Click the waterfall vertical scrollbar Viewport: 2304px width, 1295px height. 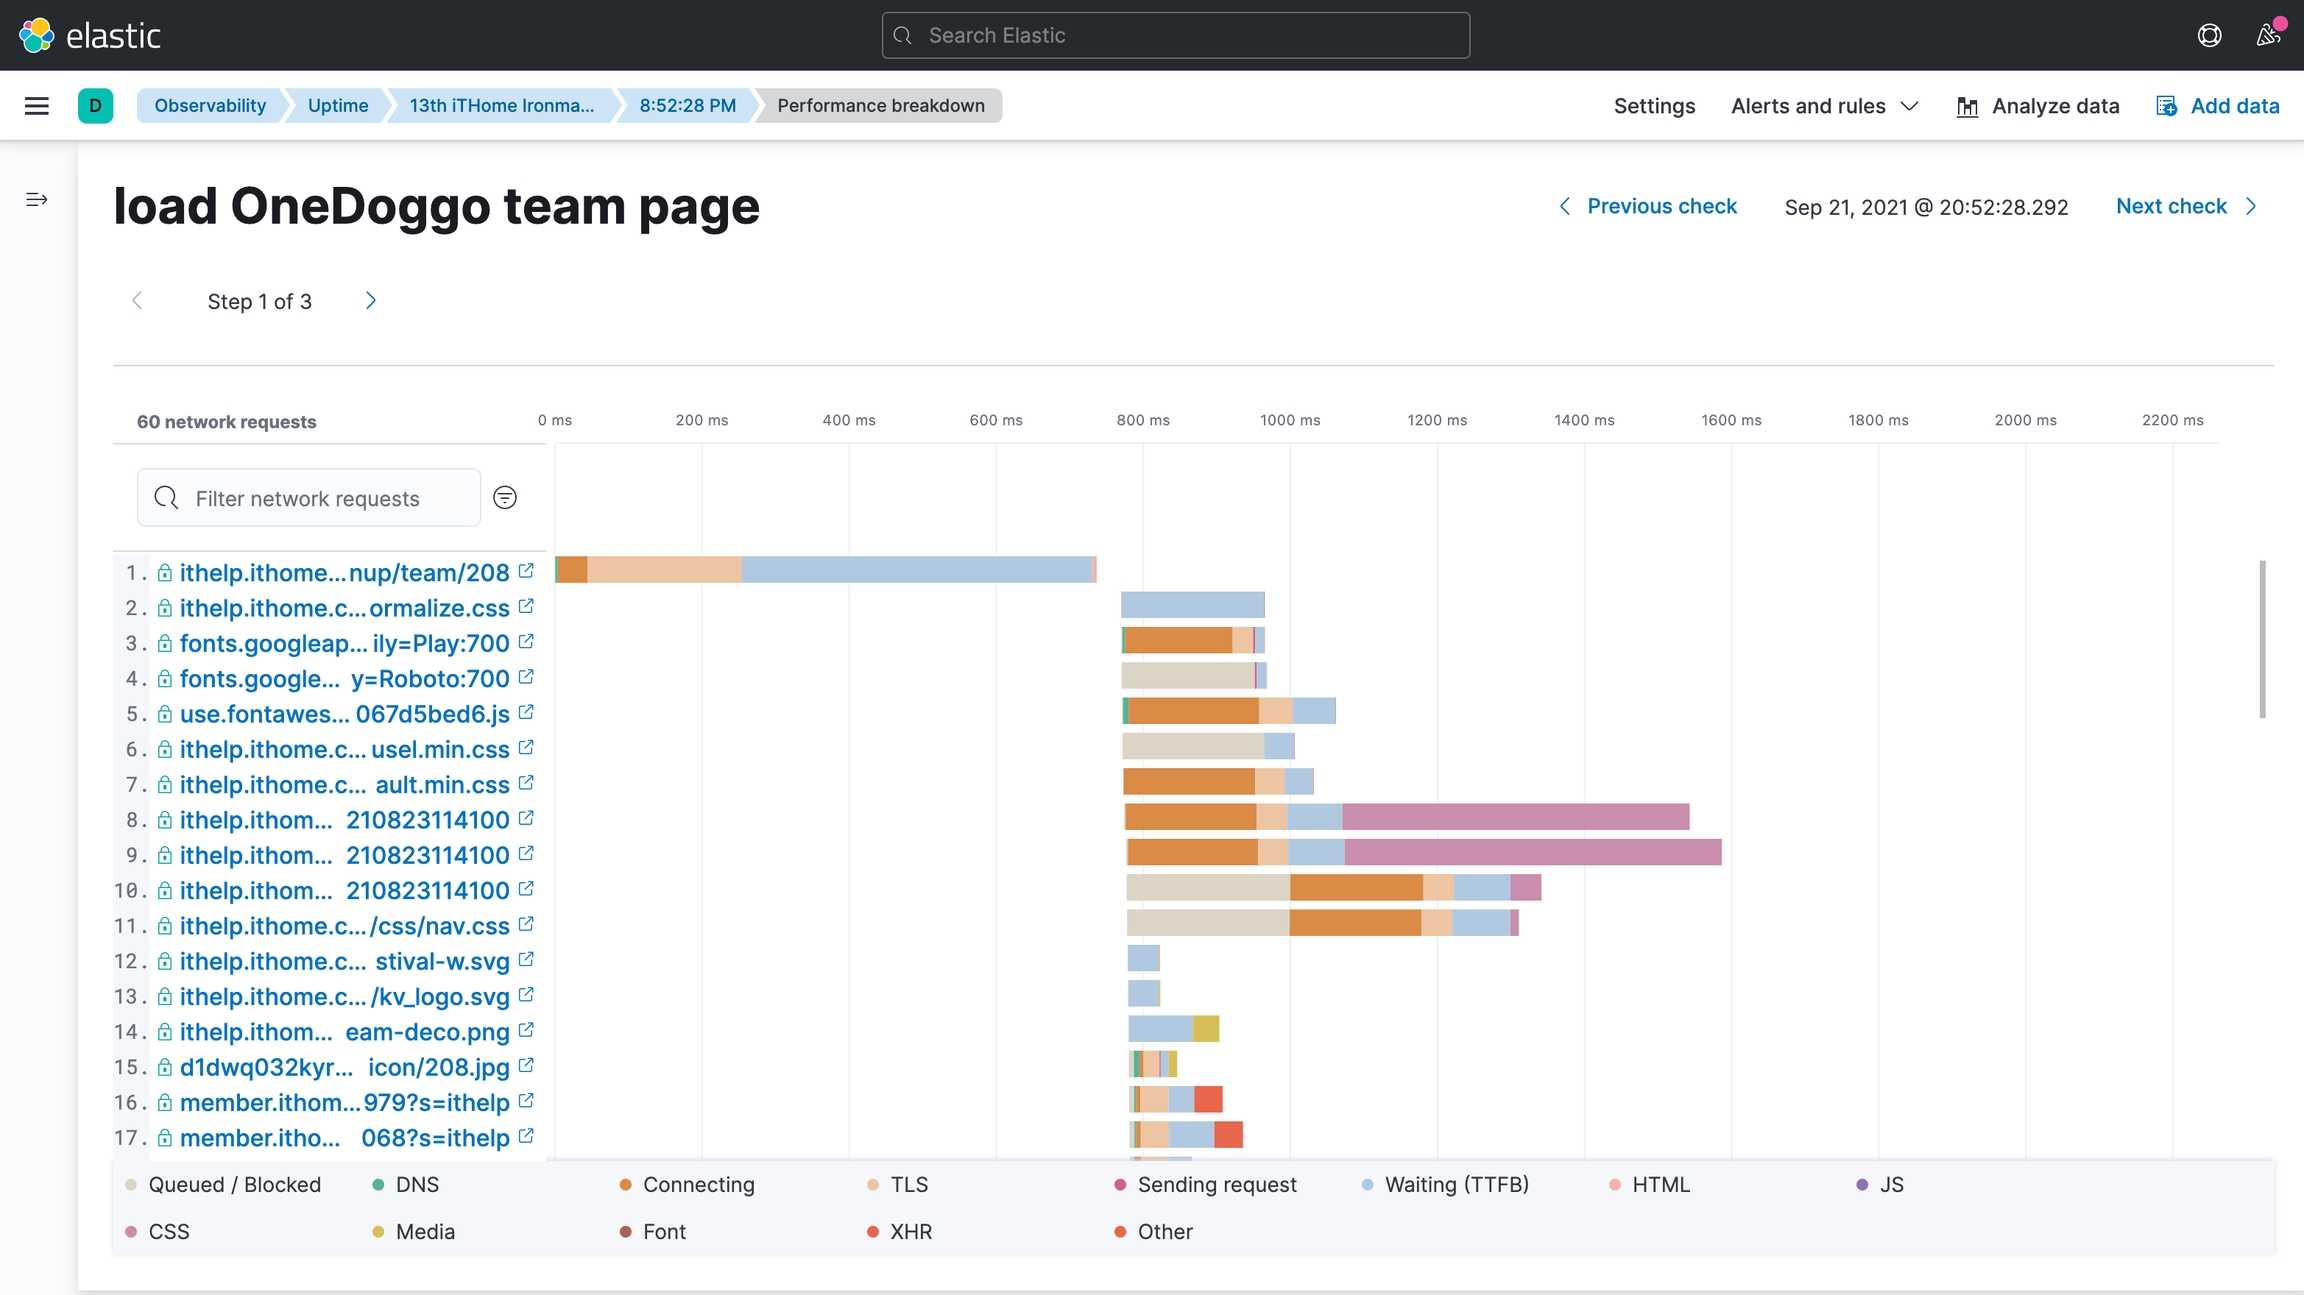click(2262, 639)
